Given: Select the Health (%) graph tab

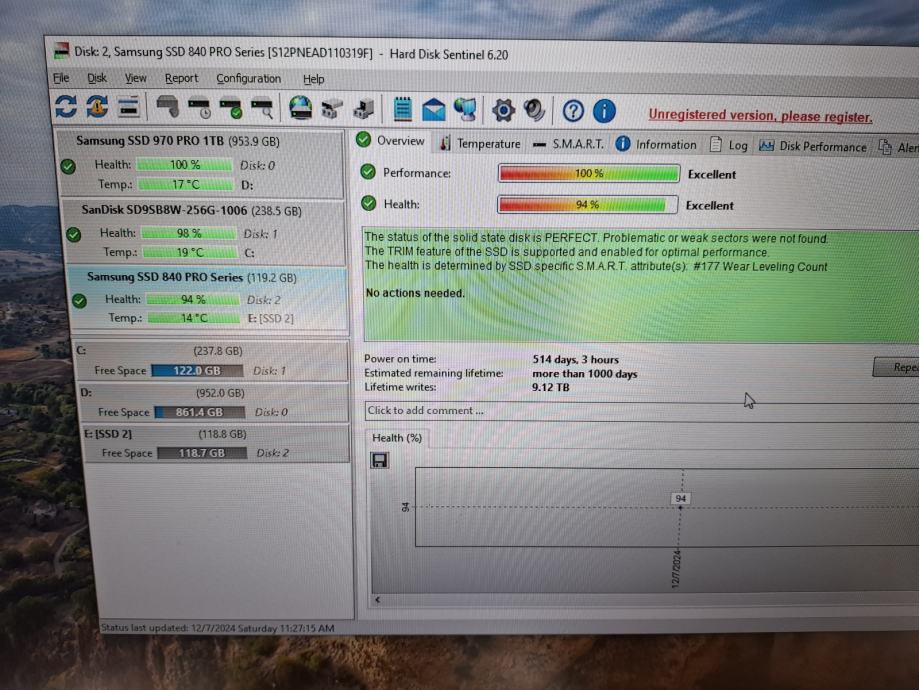Looking at the screenshot, I should [397, 438].
